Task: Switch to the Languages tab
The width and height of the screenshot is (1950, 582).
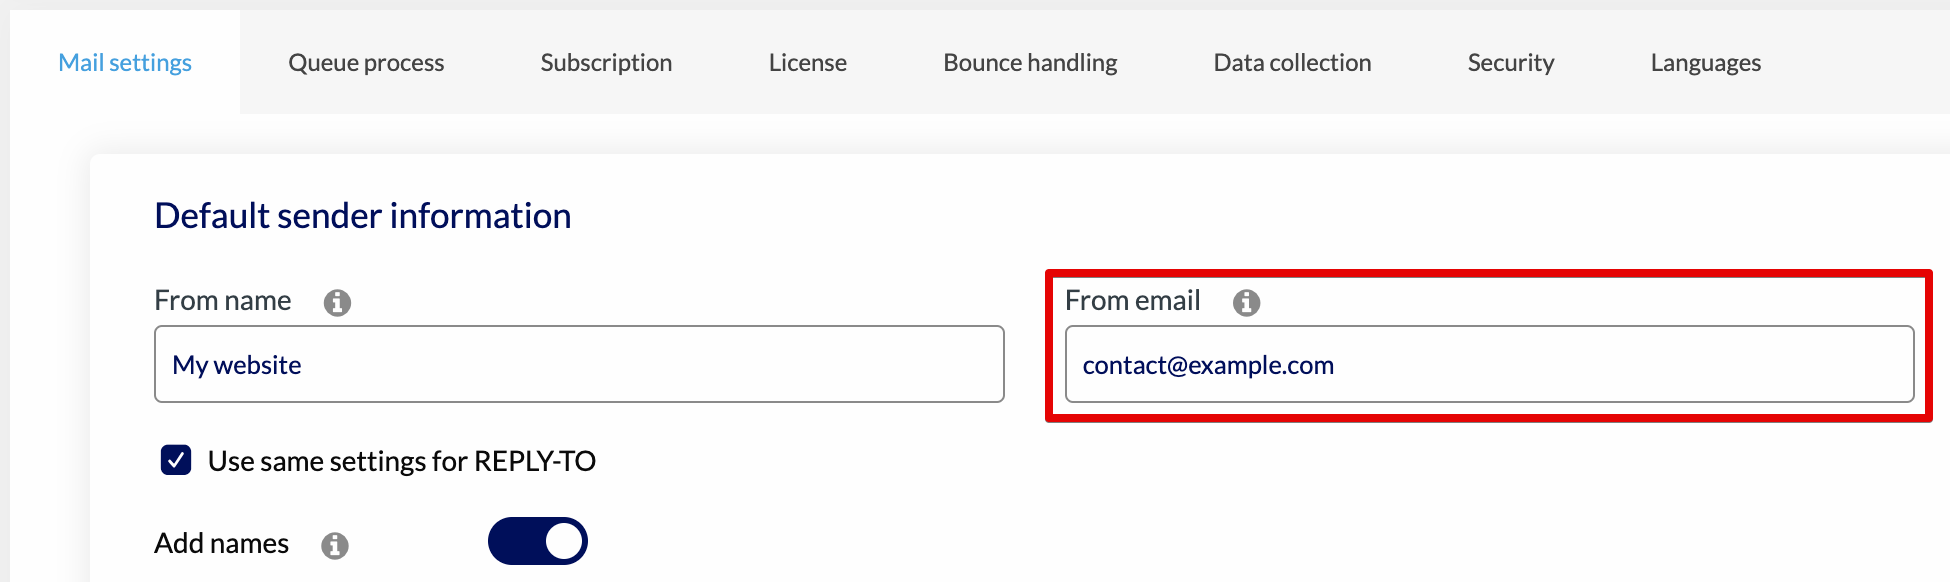Action: pos(1706,62)
